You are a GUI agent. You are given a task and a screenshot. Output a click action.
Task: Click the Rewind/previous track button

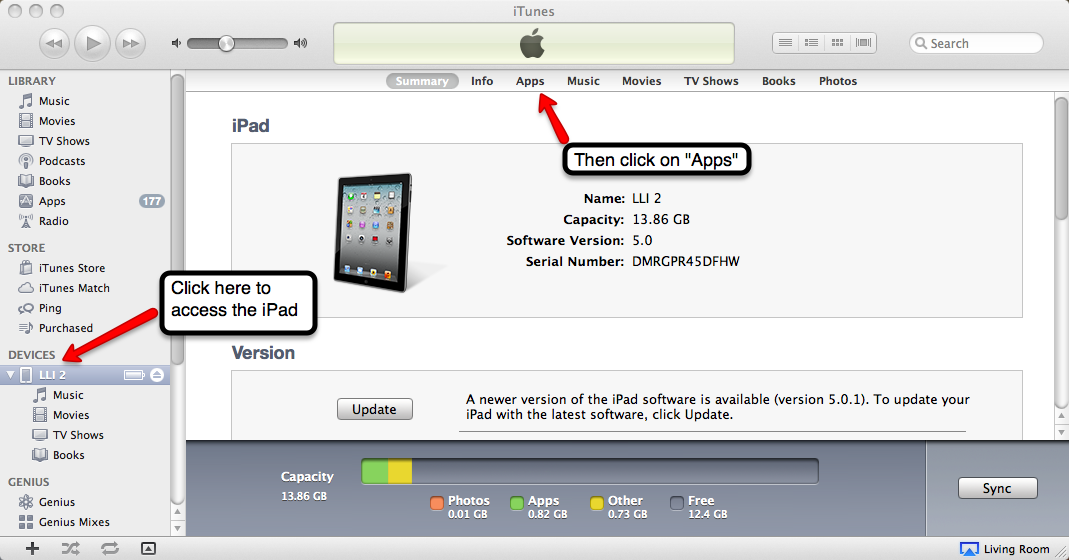coord(55,43)
